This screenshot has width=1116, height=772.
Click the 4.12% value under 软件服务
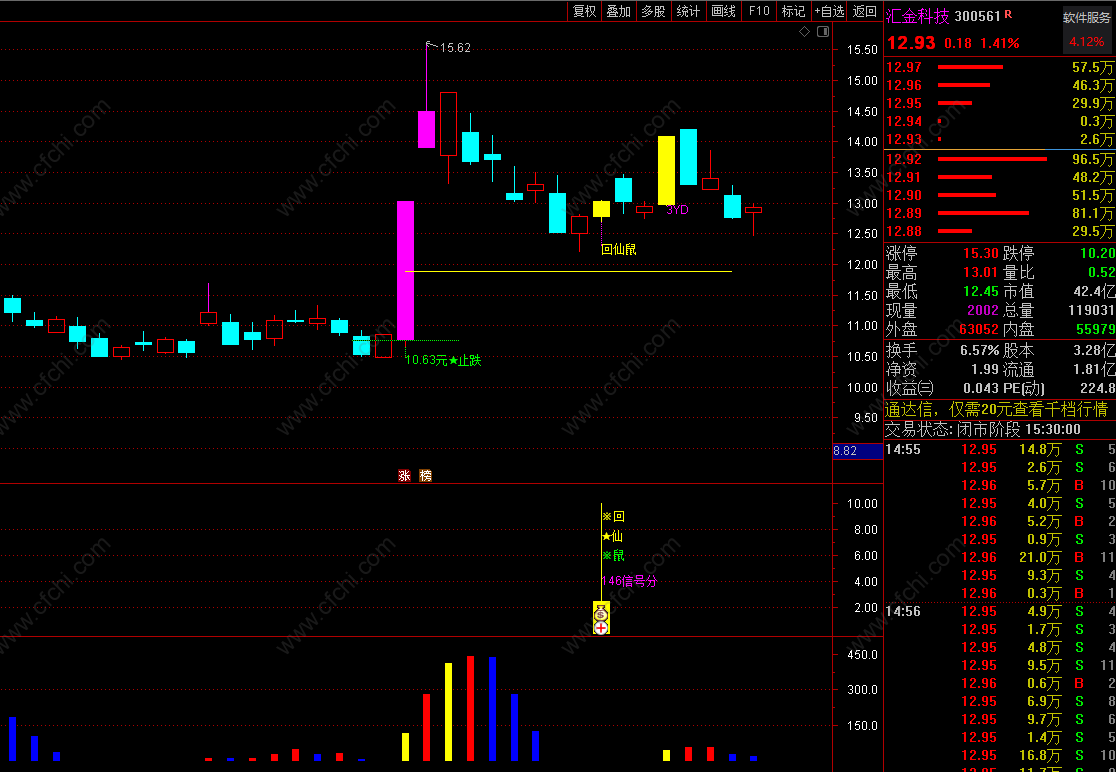[x=1087, y=42]
